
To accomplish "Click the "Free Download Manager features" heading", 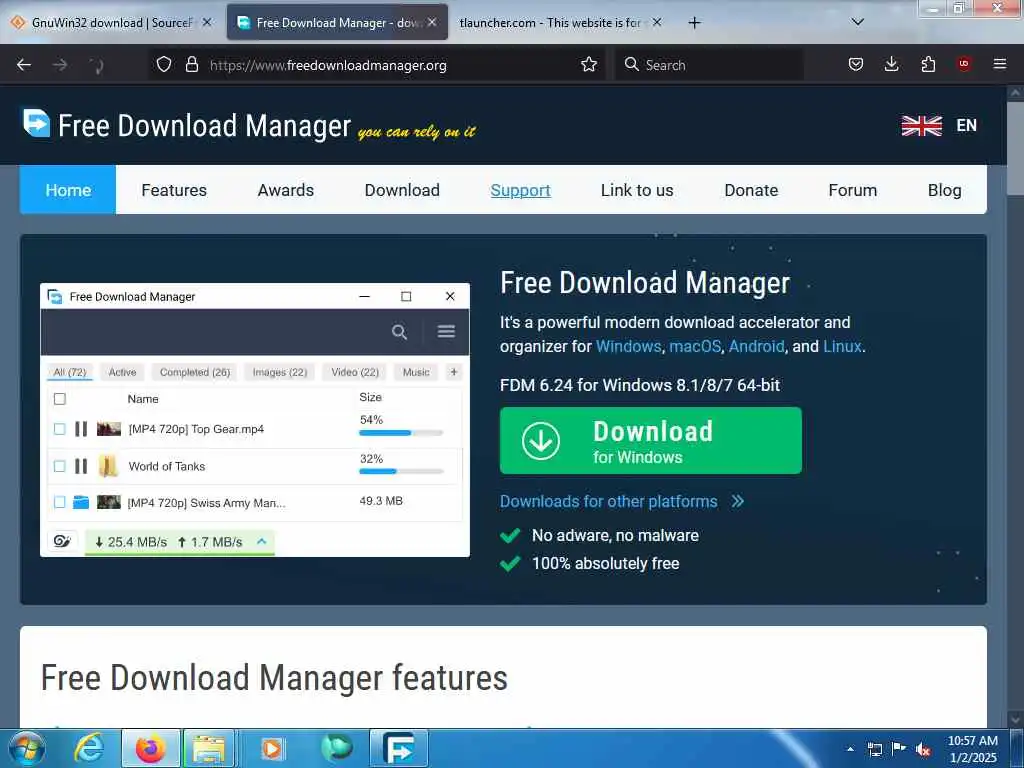I will coord(274,678).
